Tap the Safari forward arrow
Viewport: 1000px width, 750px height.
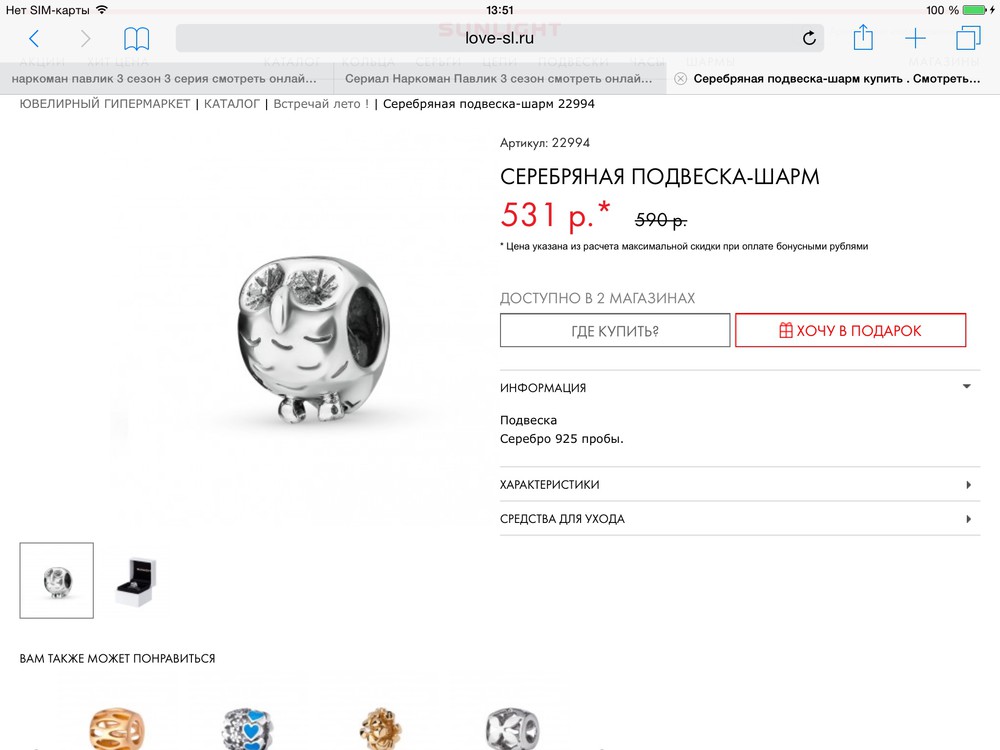click(85, 39)
